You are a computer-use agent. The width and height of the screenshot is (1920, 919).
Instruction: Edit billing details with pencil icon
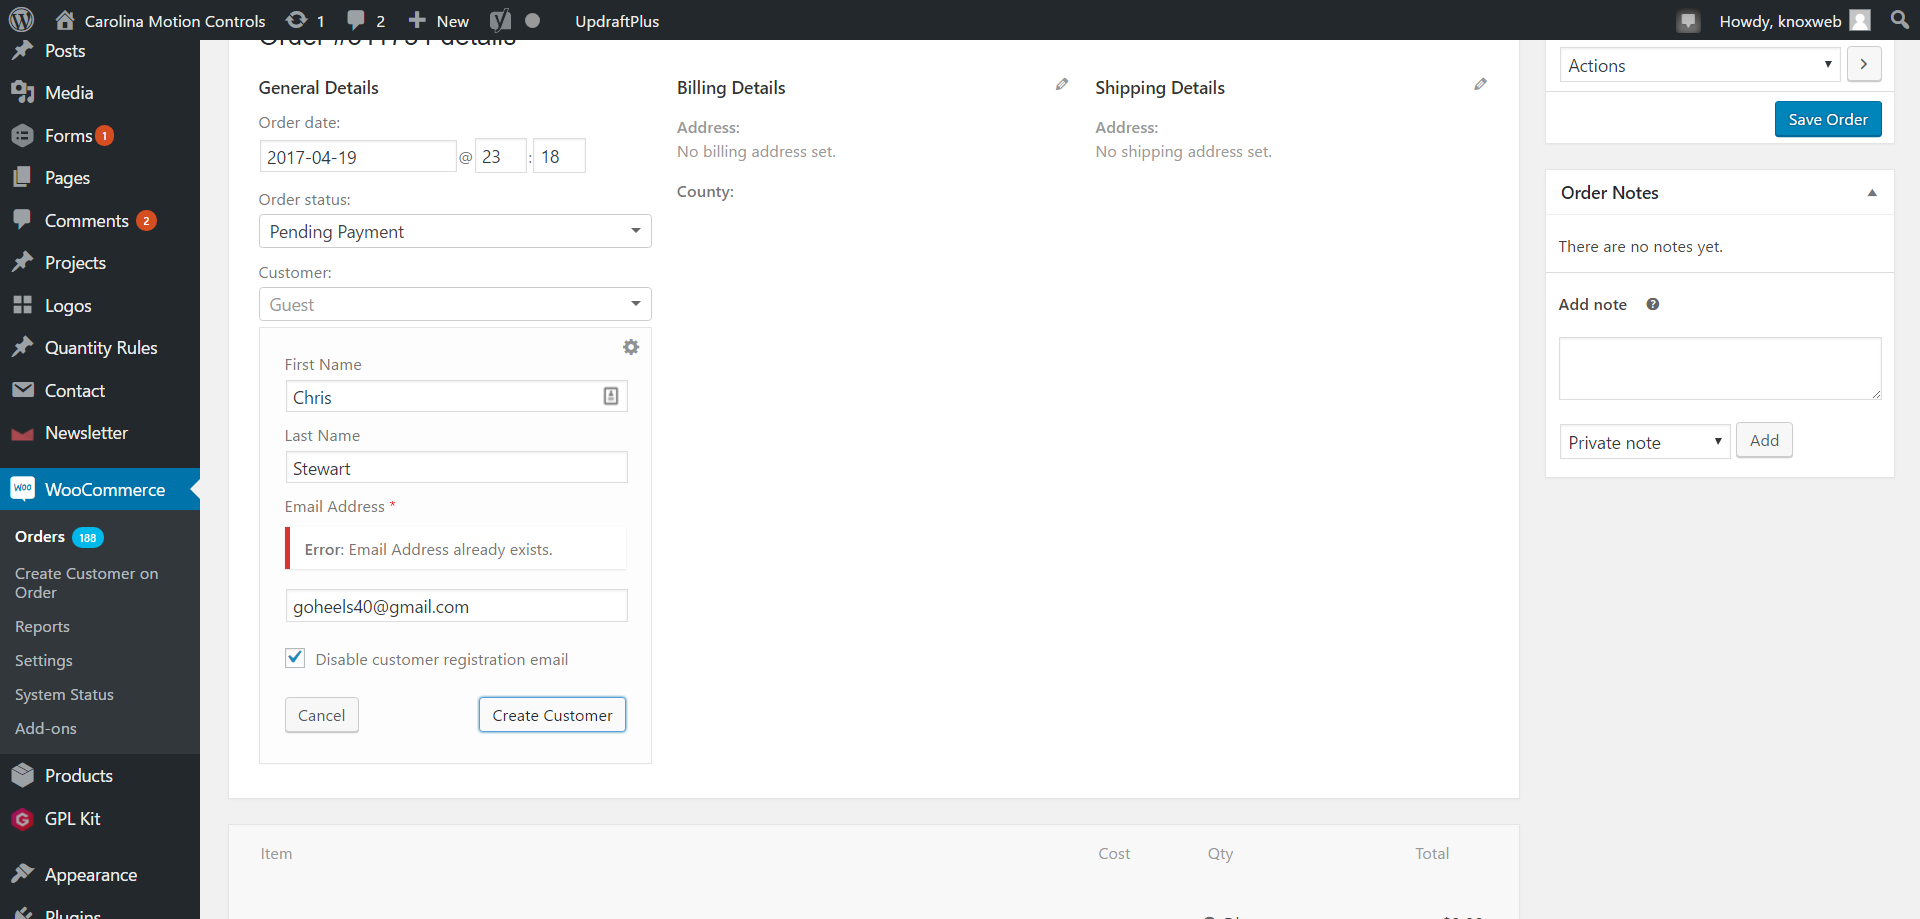1062,85
